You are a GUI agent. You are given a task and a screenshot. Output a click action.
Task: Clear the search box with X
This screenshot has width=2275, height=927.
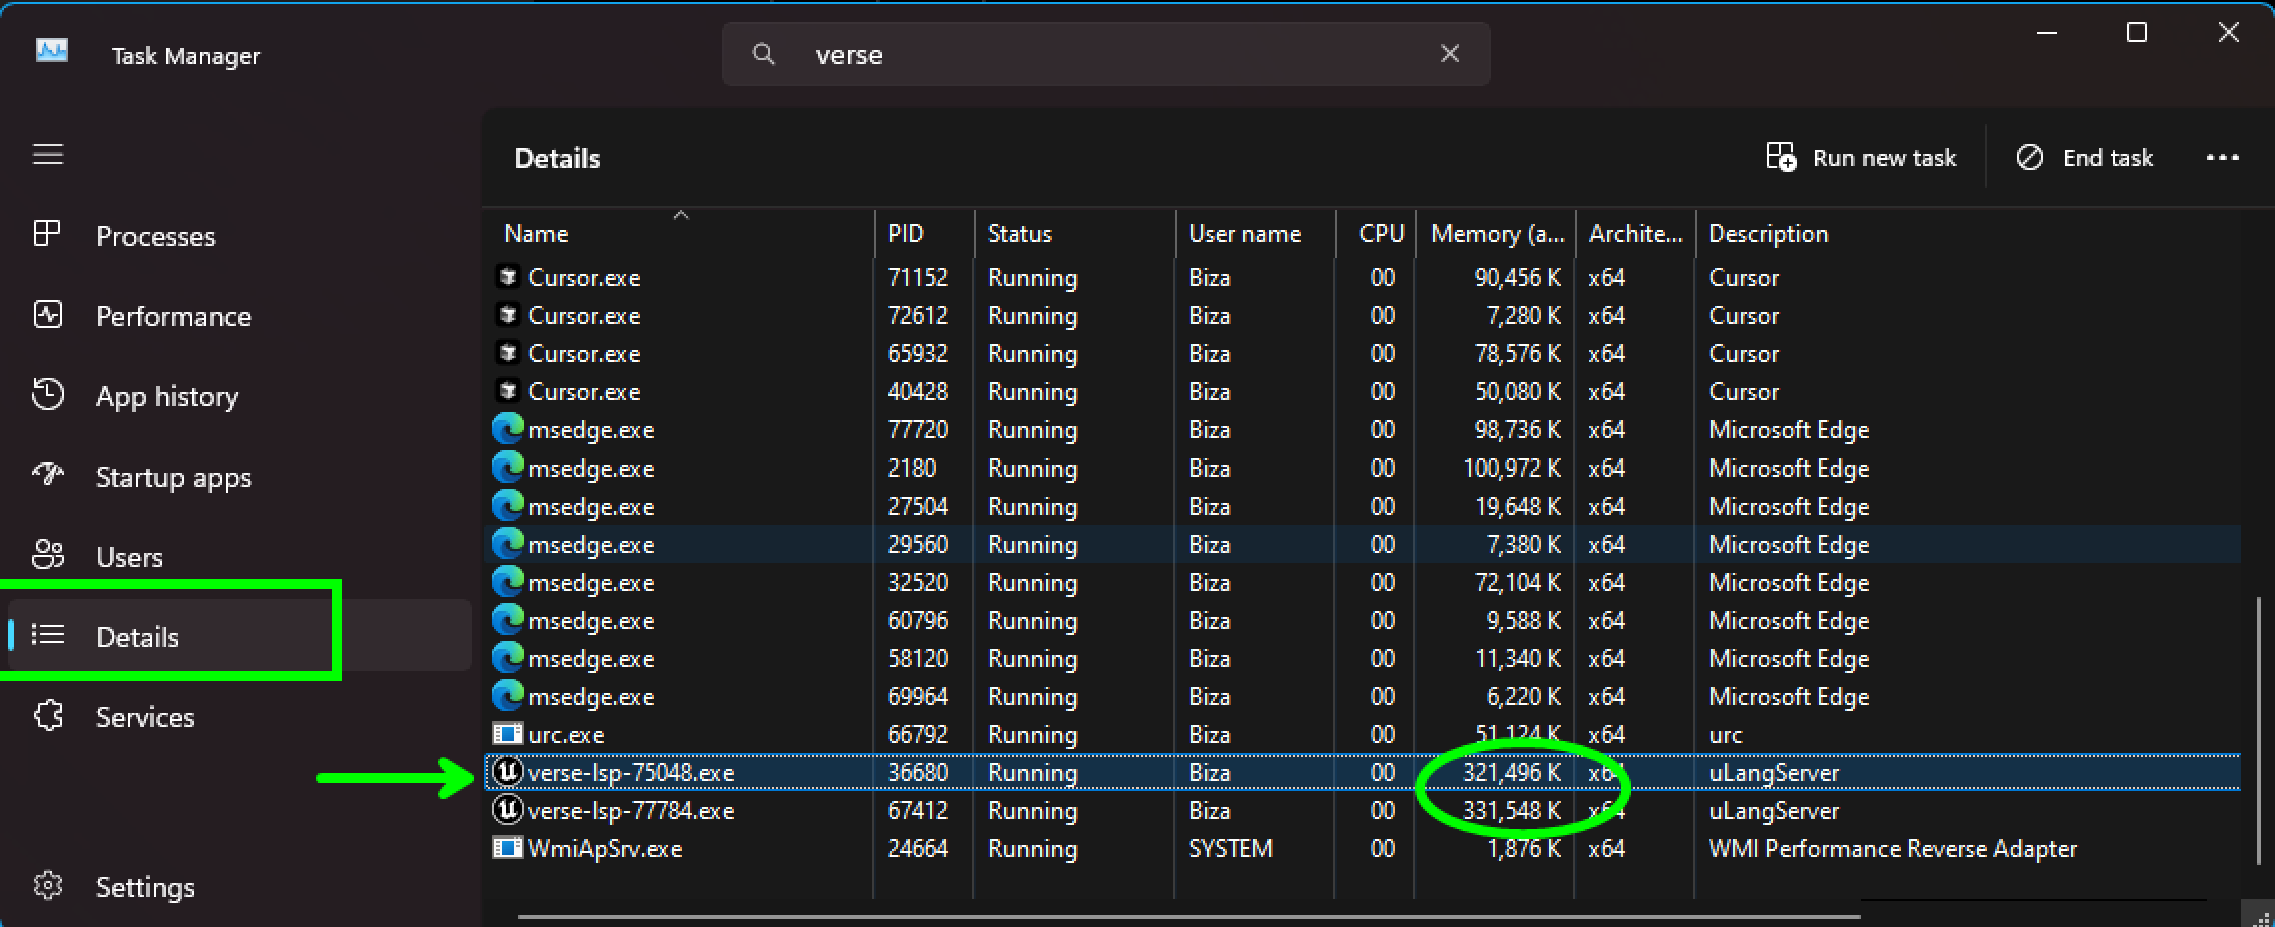point(1449,54)
